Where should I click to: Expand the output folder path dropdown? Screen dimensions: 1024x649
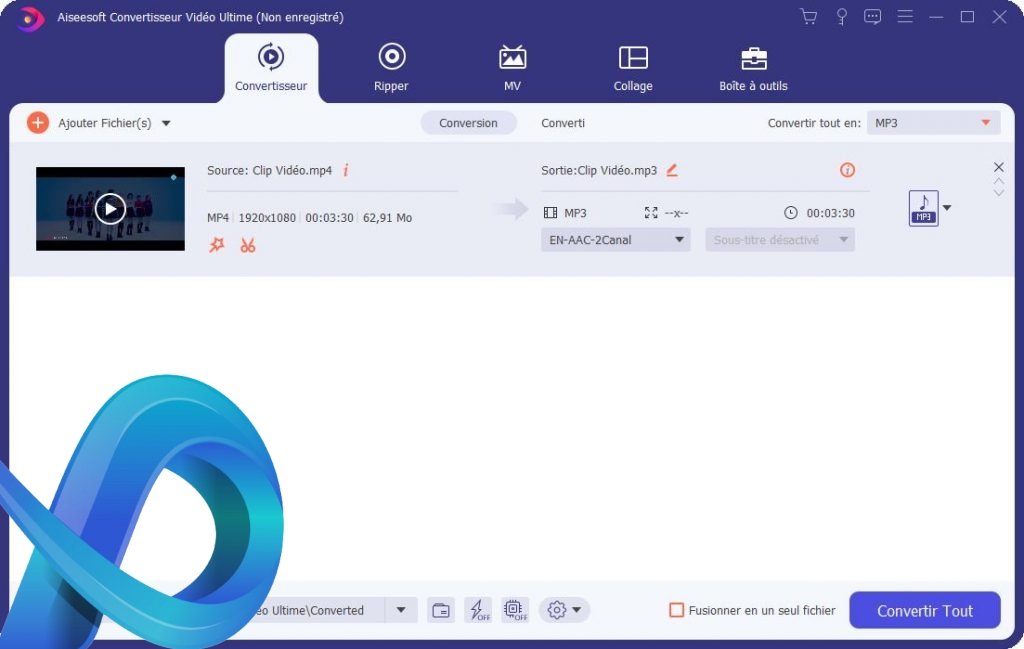[x=401, y=610]
